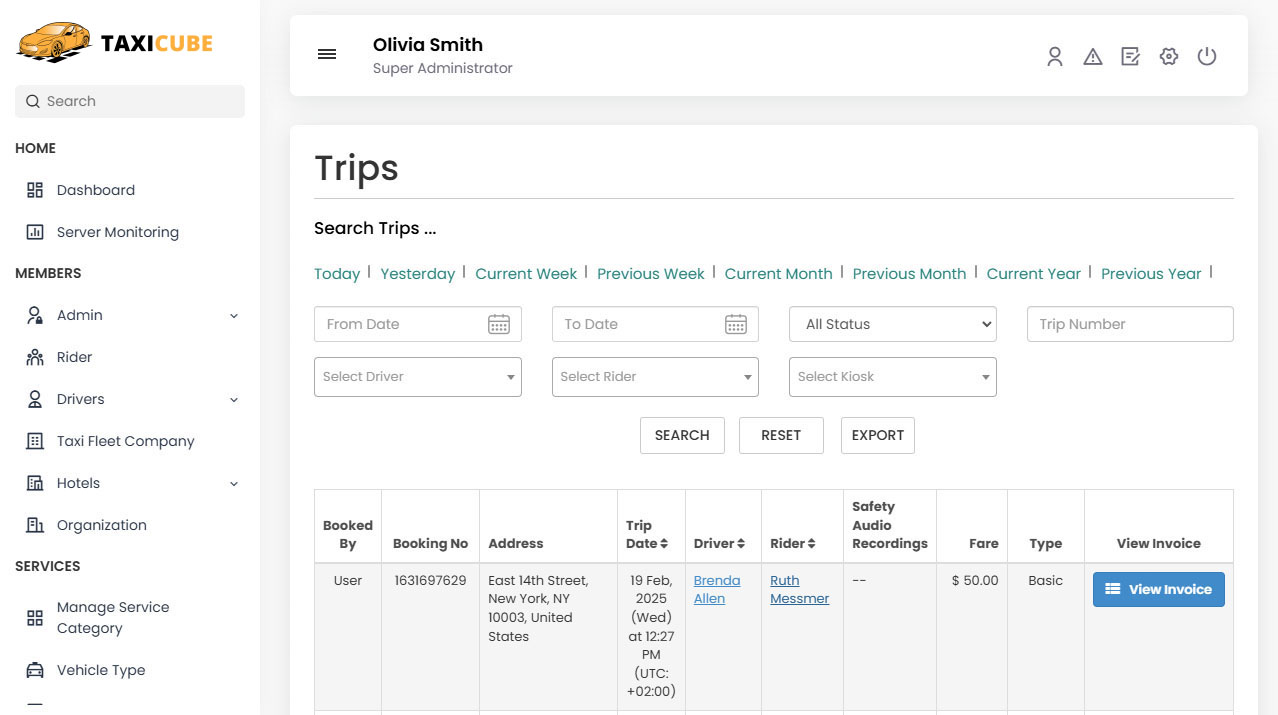Click the power logout icon
Image resolution: width=1278 pixels, height=715 pixels.
point(1206,57)
